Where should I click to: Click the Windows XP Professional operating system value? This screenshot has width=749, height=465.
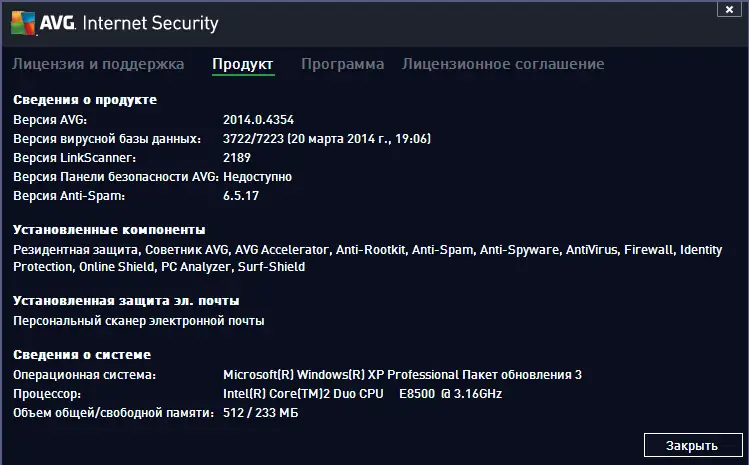pyautogui.click(x=402, y=375)
